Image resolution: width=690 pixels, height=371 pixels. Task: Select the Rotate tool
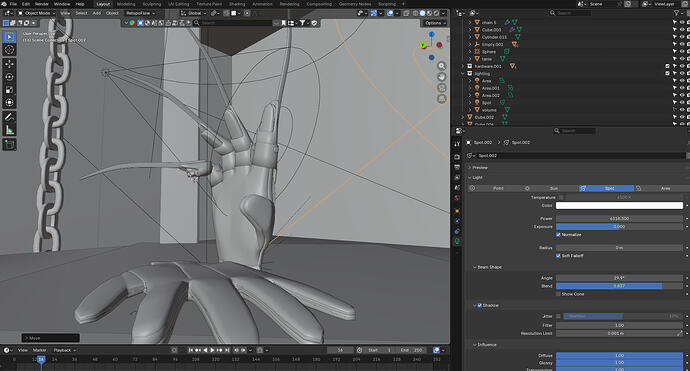pyautogui.click(x=9, y=77)
